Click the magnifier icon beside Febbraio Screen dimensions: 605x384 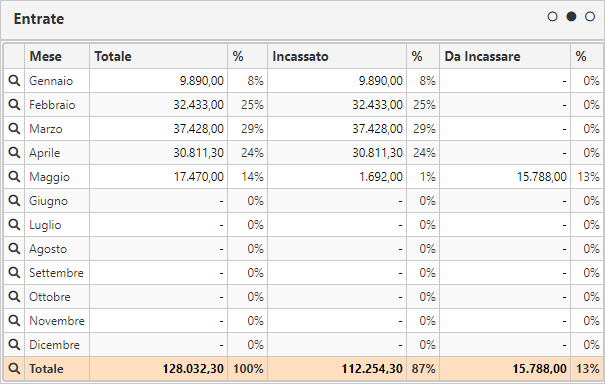[x=14, y=105]
